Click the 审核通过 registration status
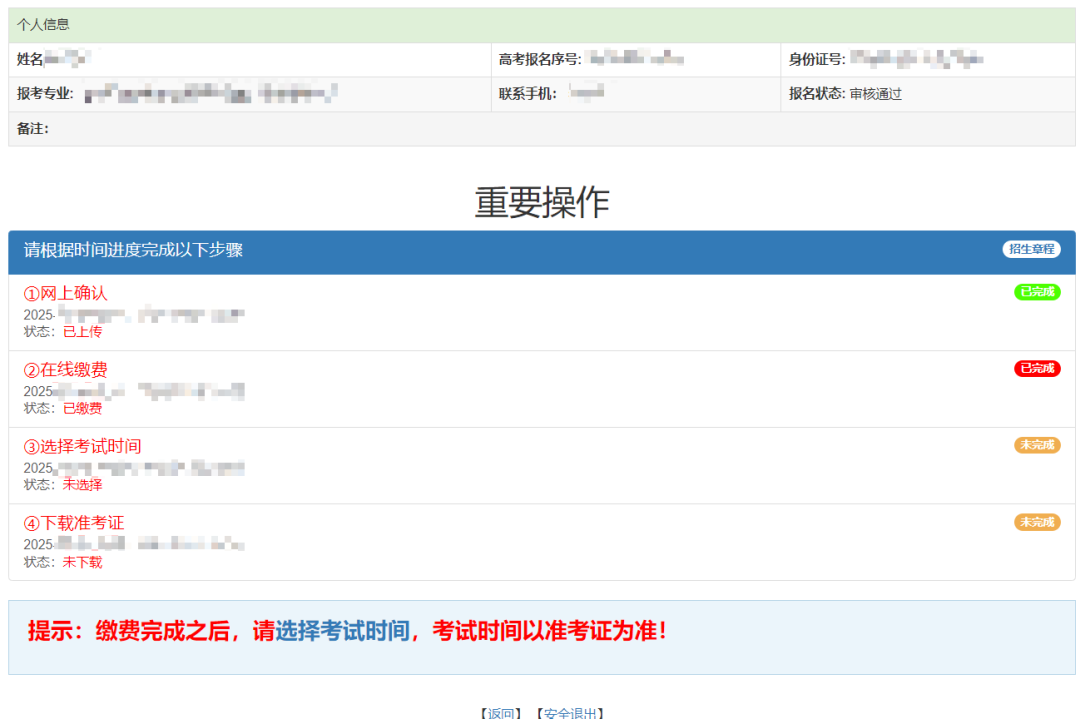Viewport: 1080px width, 719px height. click(x=875, y=94)
